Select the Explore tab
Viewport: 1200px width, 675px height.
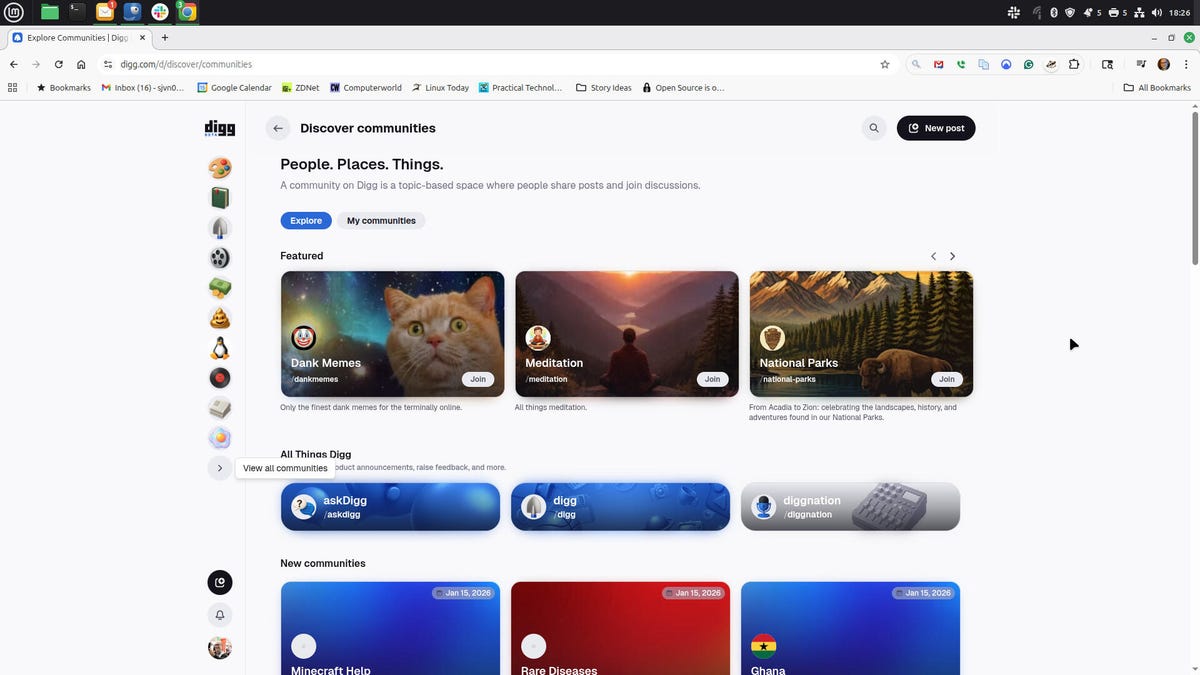305,220
